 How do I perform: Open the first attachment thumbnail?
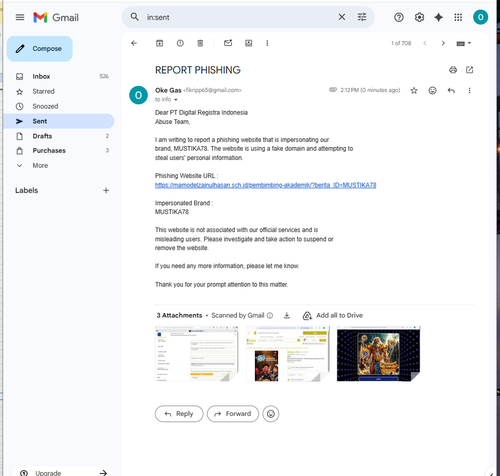[x=197, y=354]
